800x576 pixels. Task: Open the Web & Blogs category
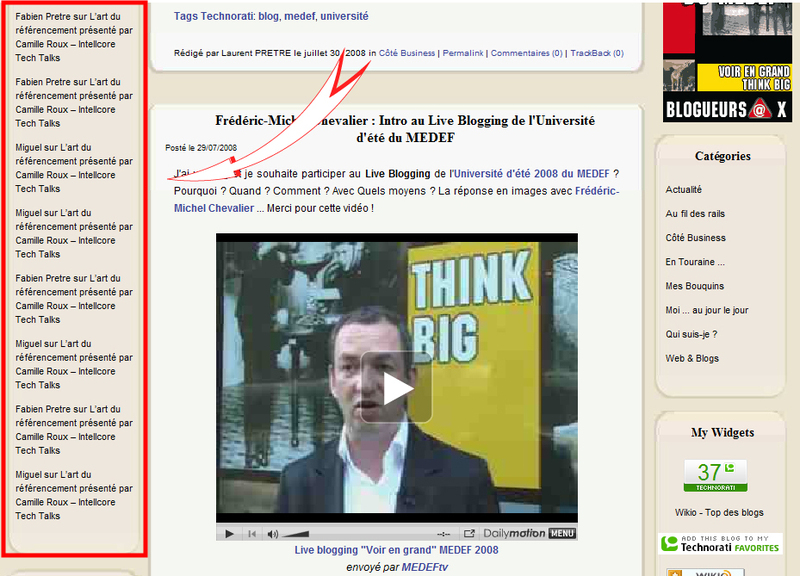tap(692, 359)
